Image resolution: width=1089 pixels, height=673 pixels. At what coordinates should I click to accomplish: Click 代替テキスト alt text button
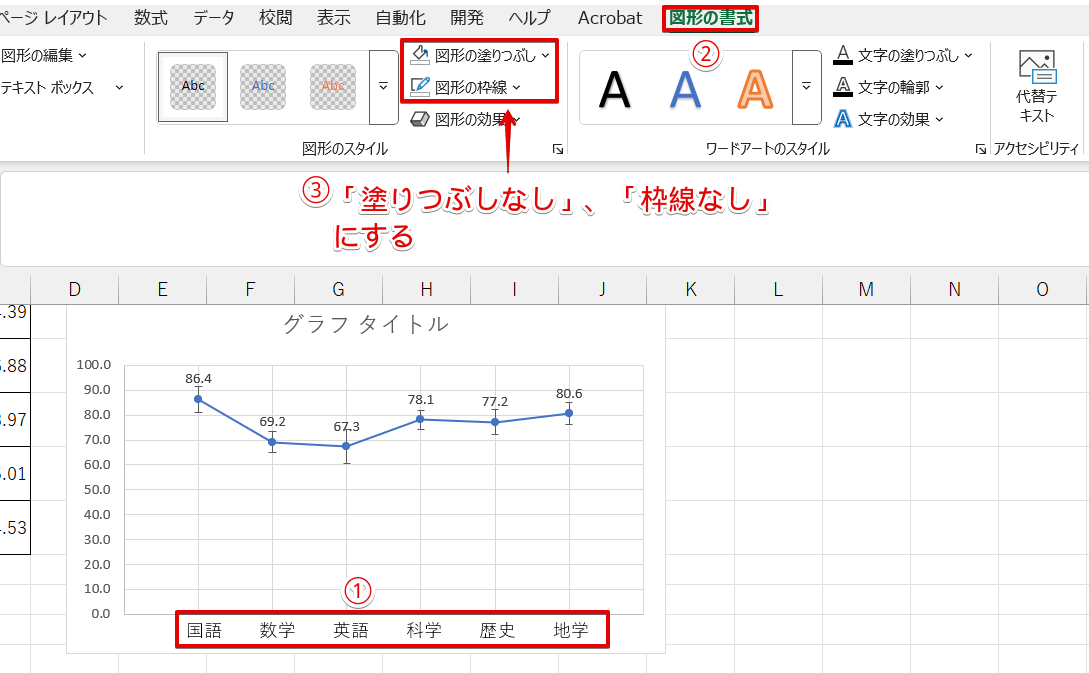(1036, 86)
